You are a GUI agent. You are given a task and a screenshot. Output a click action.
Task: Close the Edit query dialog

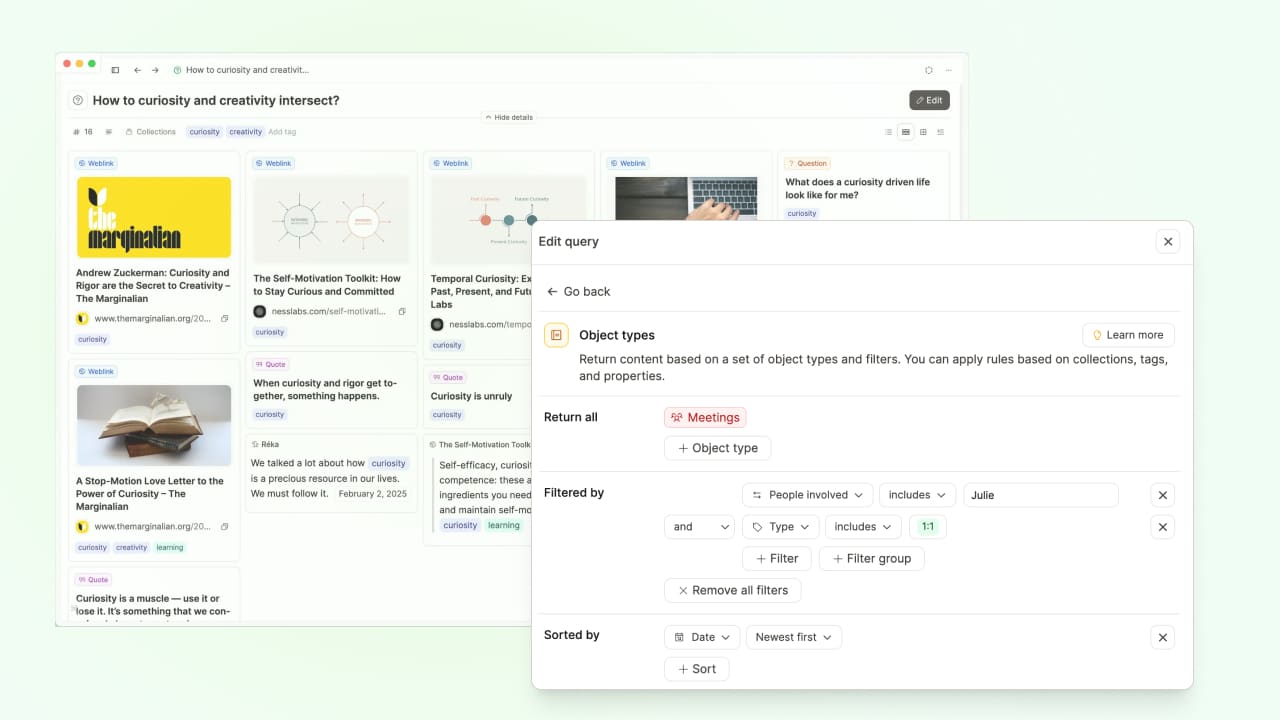pos(1167,241)
